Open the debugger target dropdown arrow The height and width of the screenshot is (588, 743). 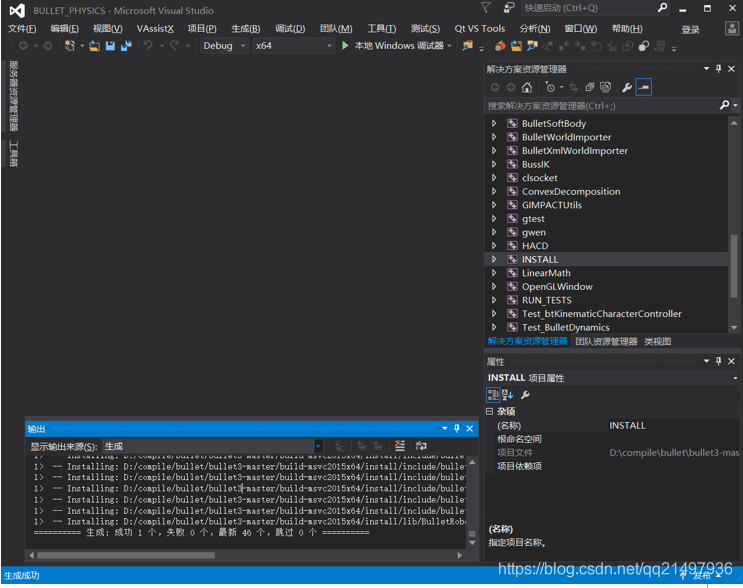[449, 45]
